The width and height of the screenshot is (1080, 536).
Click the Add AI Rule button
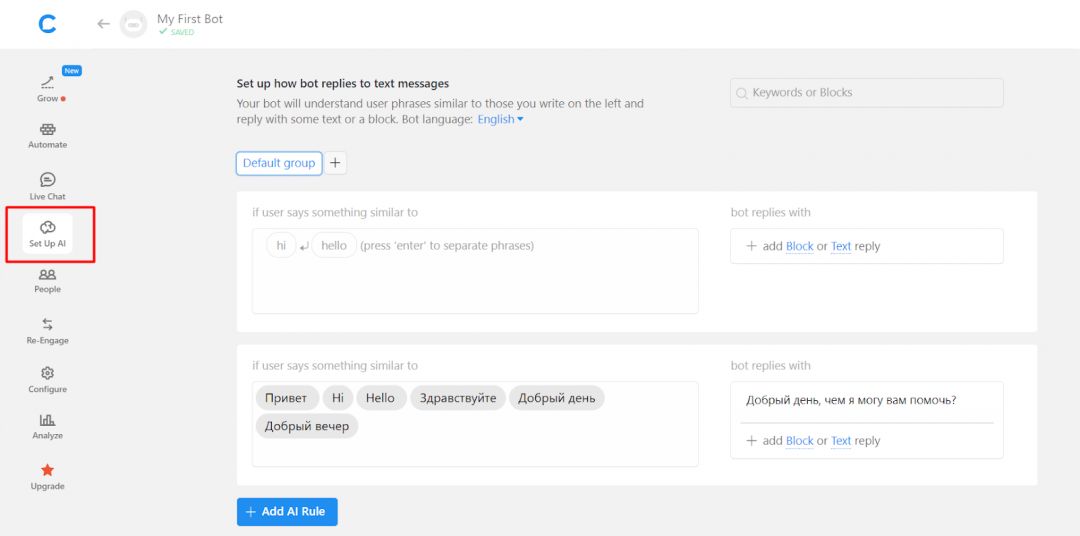click(x=288, y=511)
